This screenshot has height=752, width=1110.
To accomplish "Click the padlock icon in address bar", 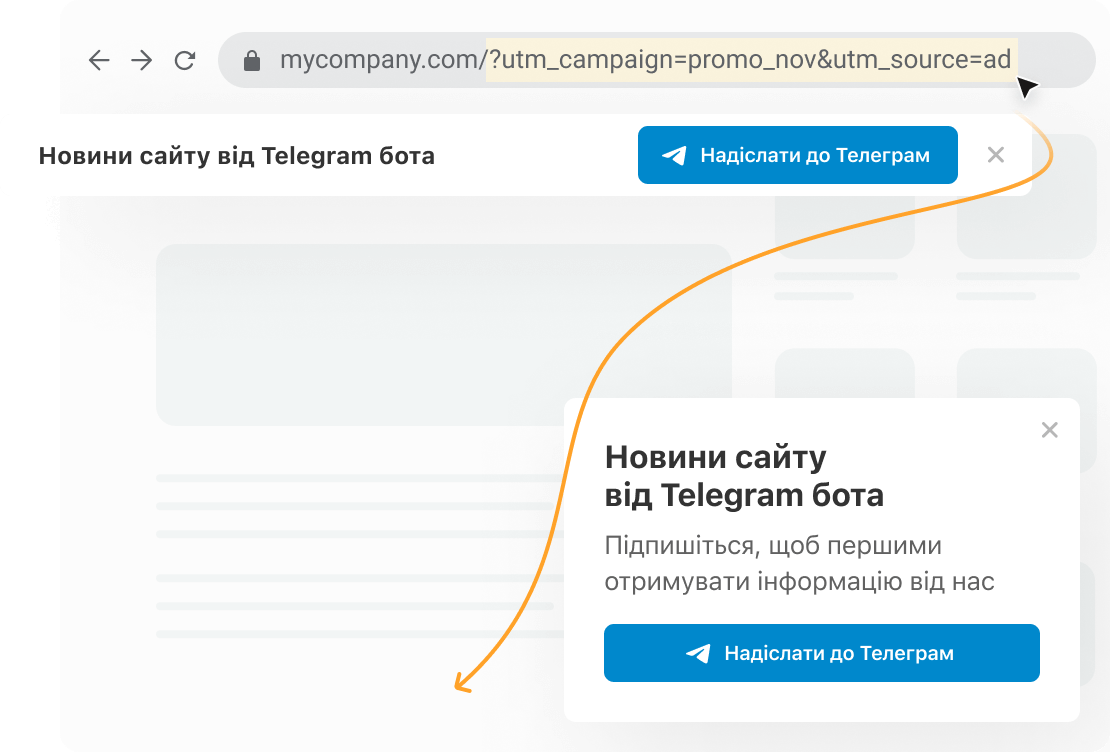I will pyautogui.click(x=252, y=61).
